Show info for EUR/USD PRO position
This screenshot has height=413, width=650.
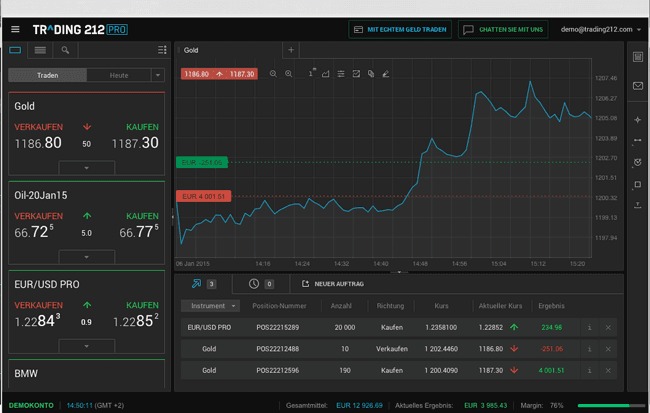tap(589, 328)
